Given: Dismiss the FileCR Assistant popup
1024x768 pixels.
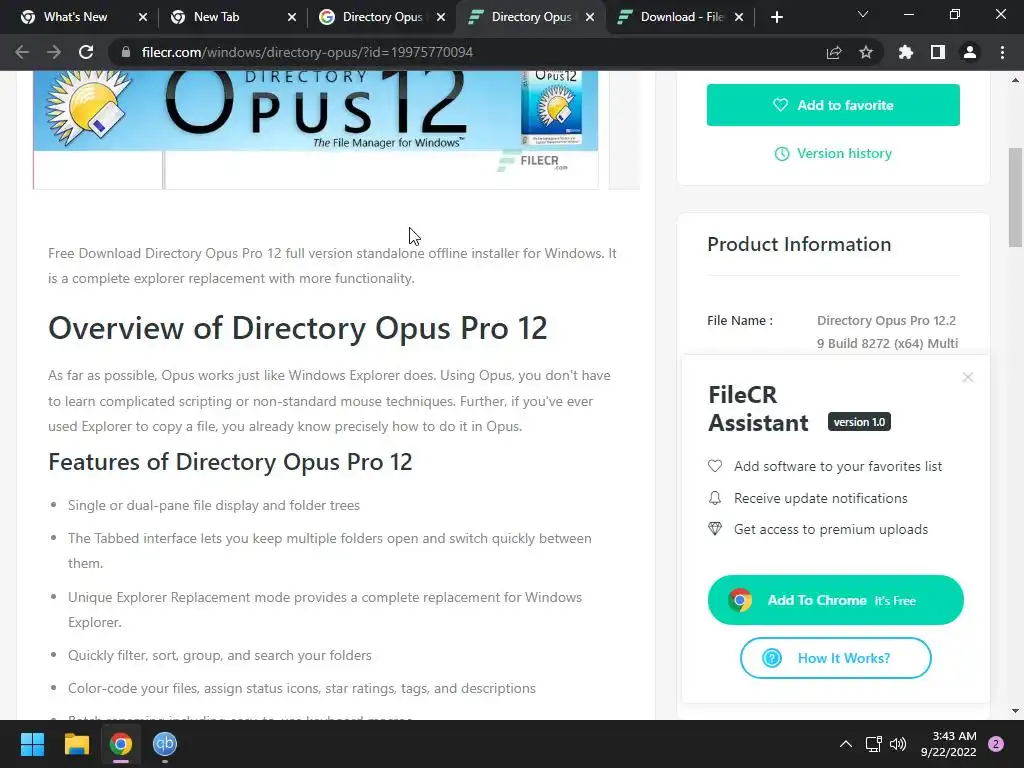Looking at the screenshot, I should click(967, 377).
